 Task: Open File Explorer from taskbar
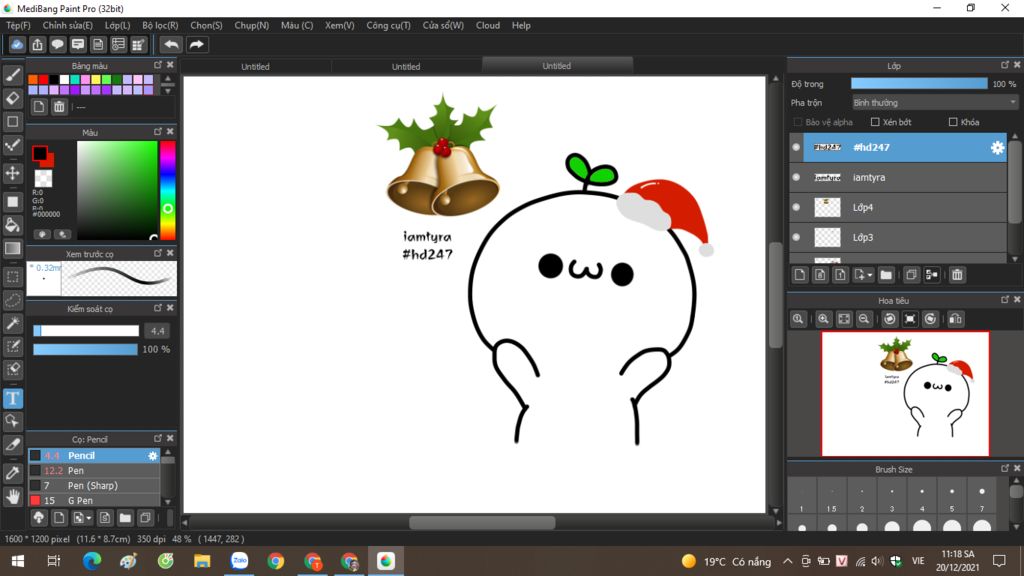[202, 561]
